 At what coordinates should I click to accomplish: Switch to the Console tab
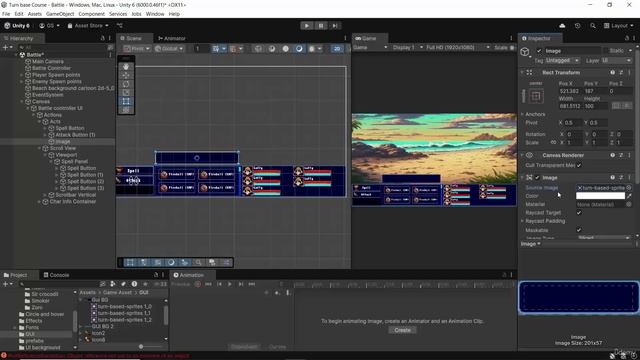(x=56, y=275)
